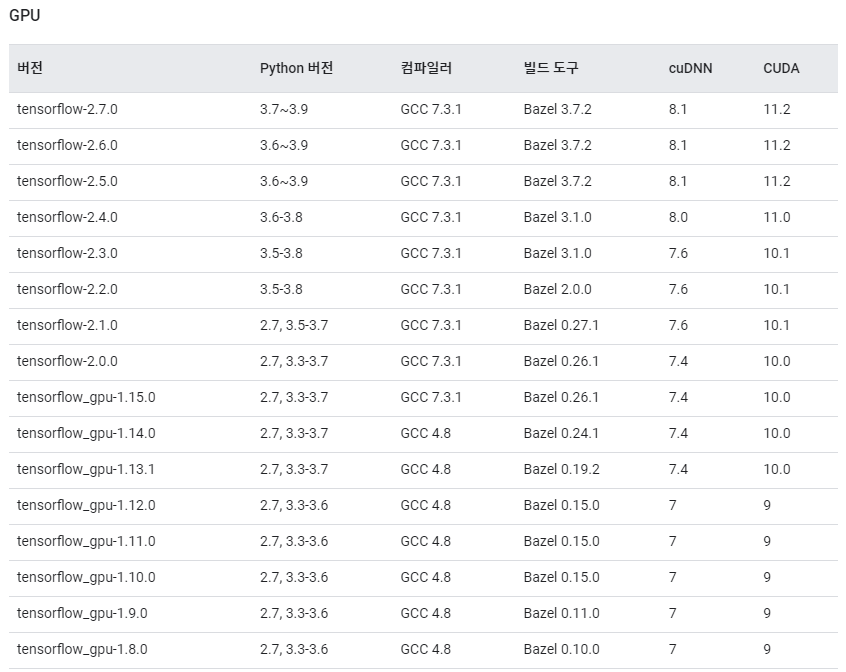
Task: Click Python 2.7, 3.5-3.7 in tensorflow-2.1.0 row
Action: pos(294,325)
